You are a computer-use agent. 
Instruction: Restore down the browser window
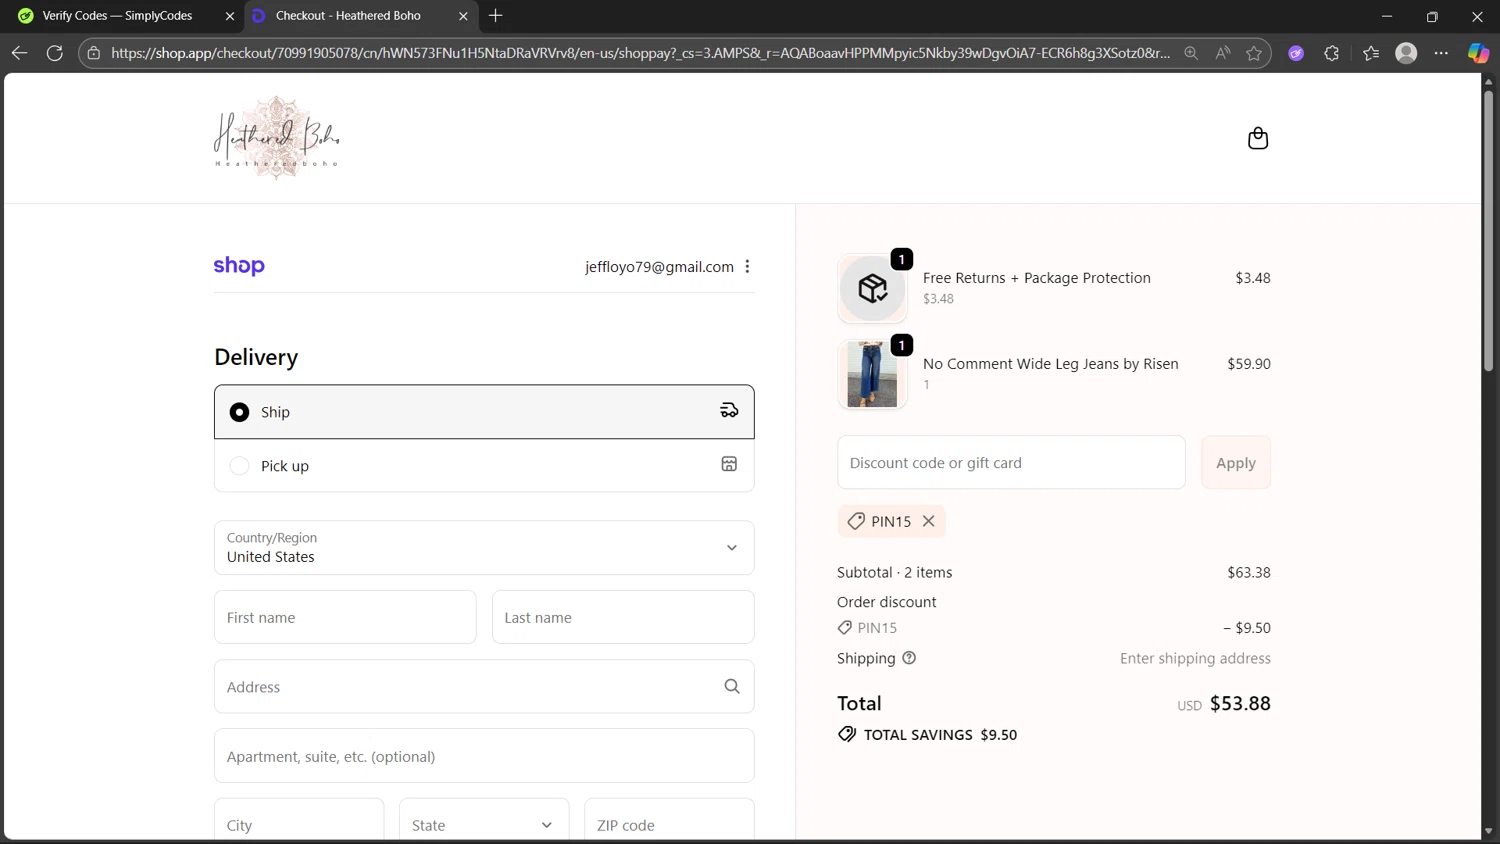[x=1432, y=16]
